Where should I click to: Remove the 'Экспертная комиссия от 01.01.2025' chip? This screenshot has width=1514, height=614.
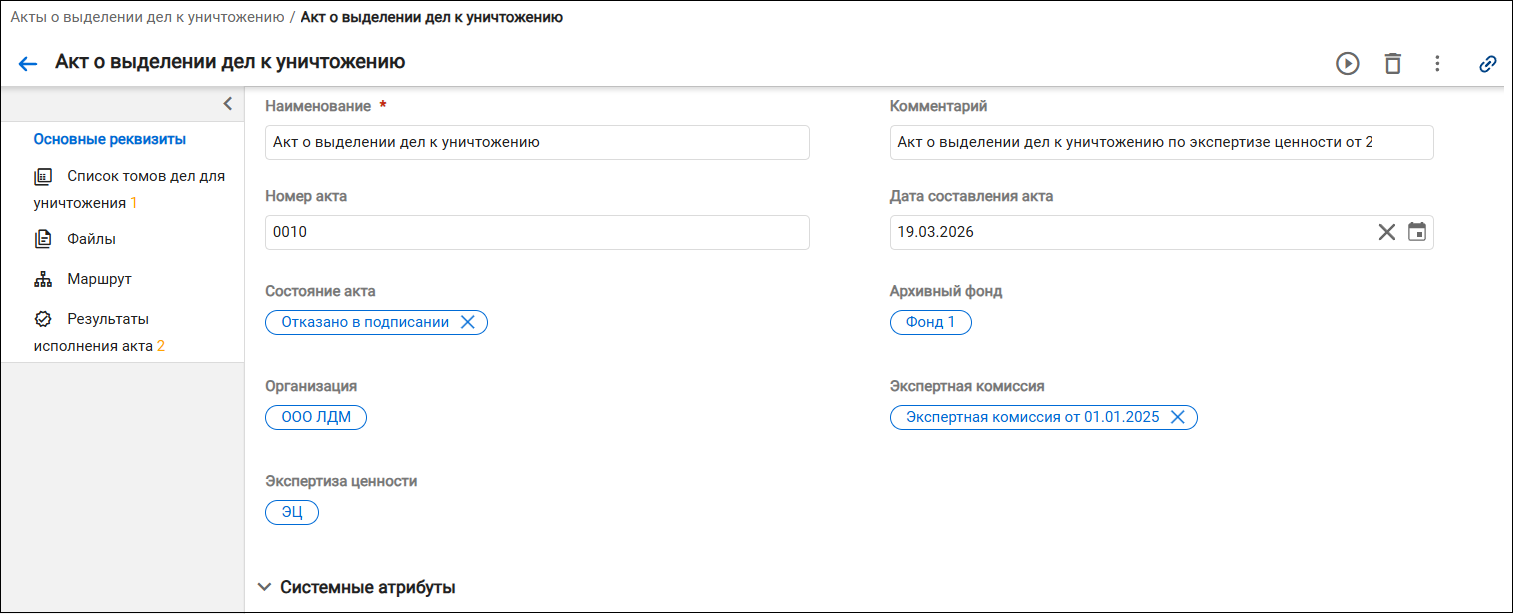(1177, 417)
